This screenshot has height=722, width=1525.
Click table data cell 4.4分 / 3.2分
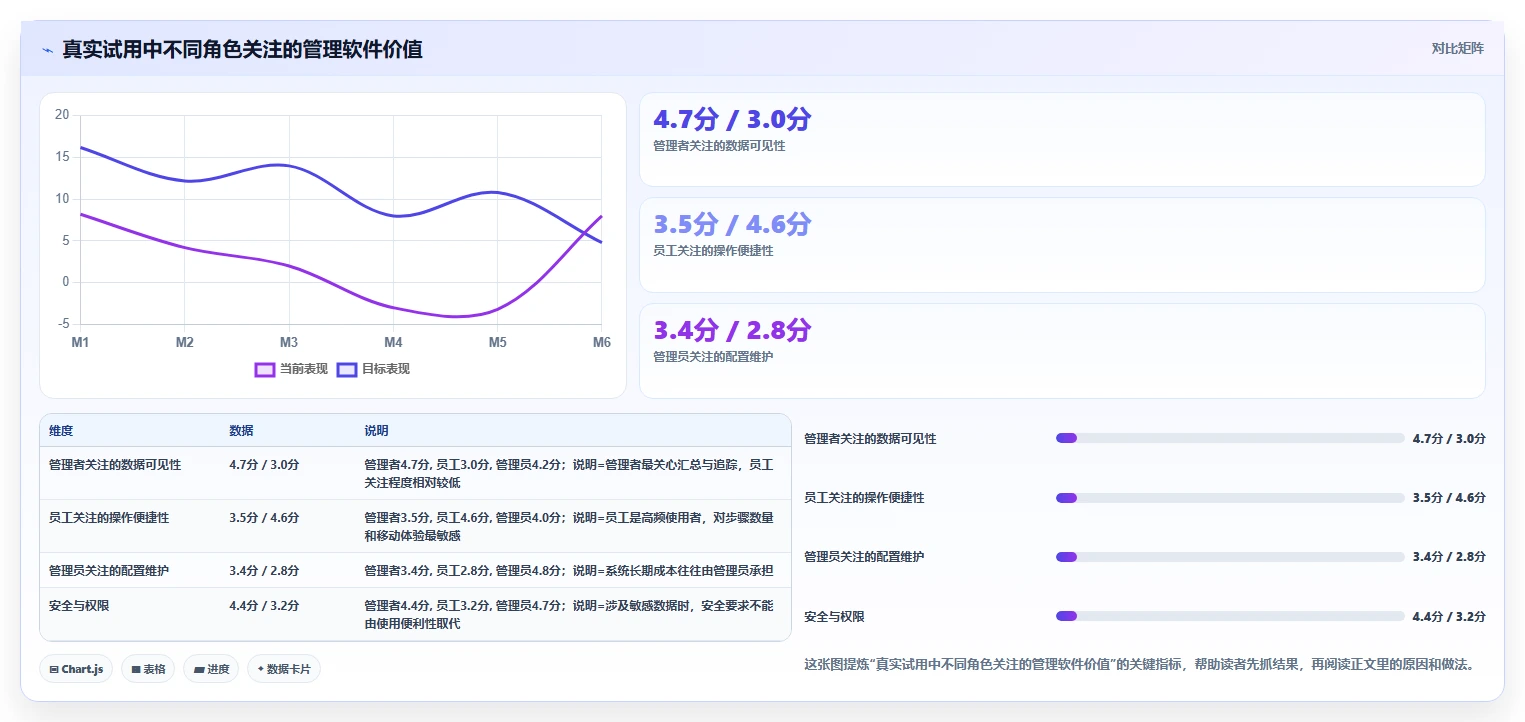click(x=264, y=606)
